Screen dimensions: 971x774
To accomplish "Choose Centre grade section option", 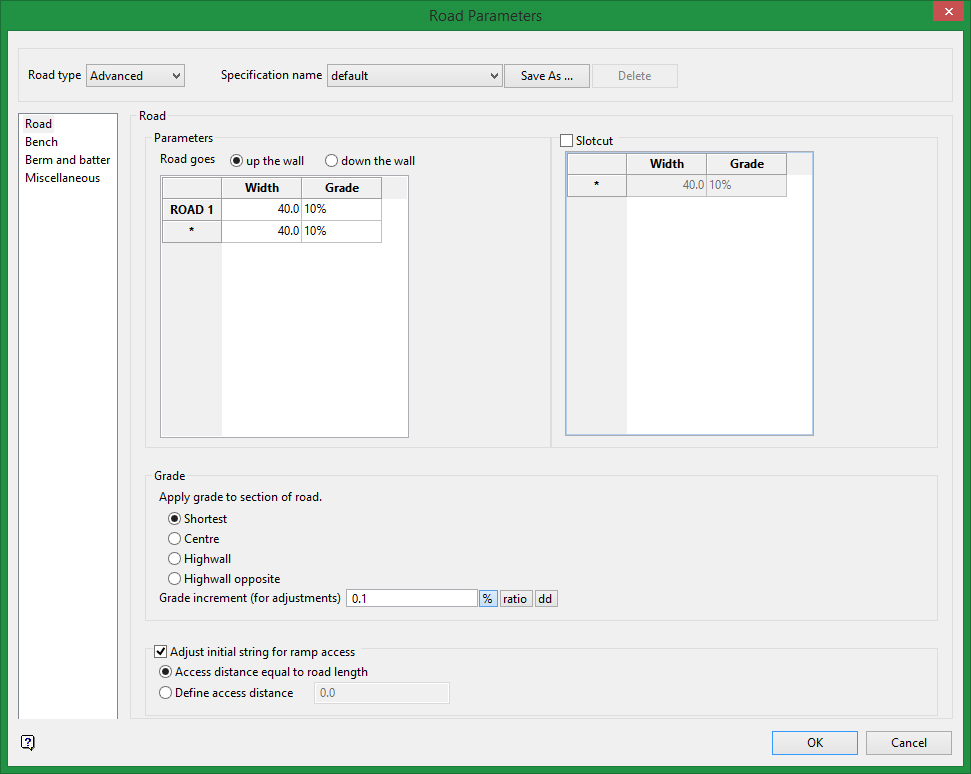I will [x=175, y=539].
